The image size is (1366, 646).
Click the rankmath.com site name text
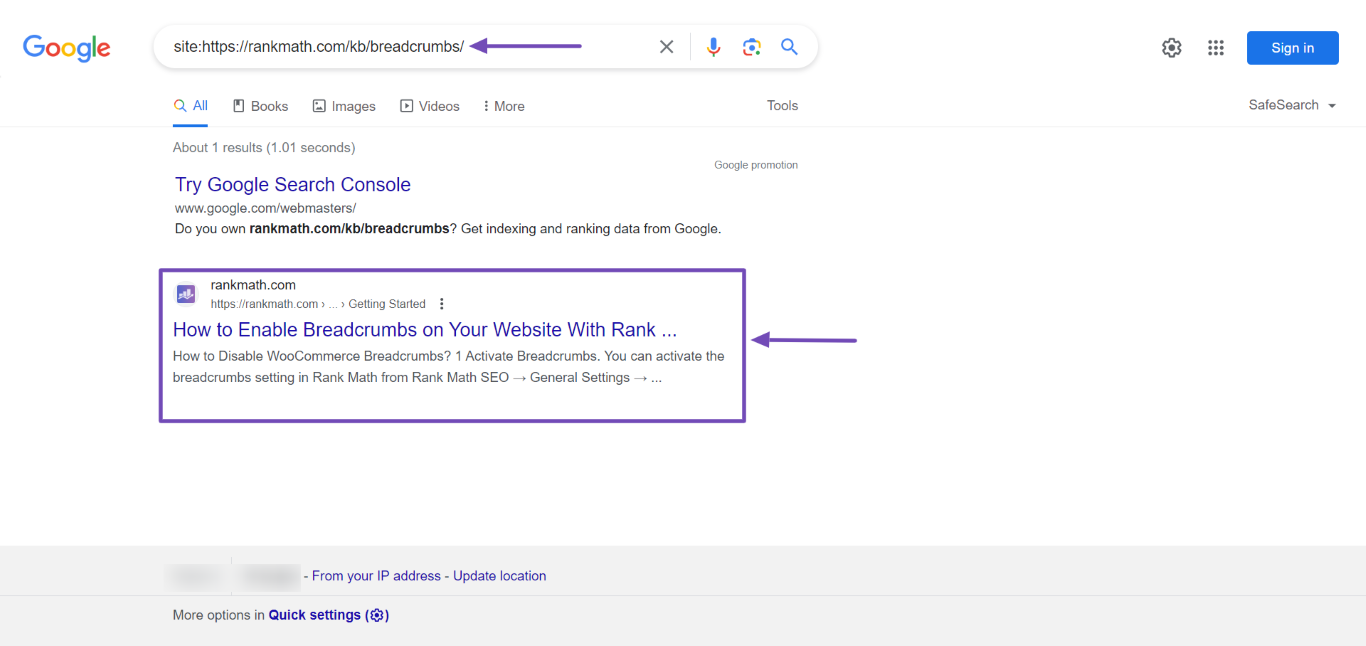pyautogui.click(x=253, y=285)
